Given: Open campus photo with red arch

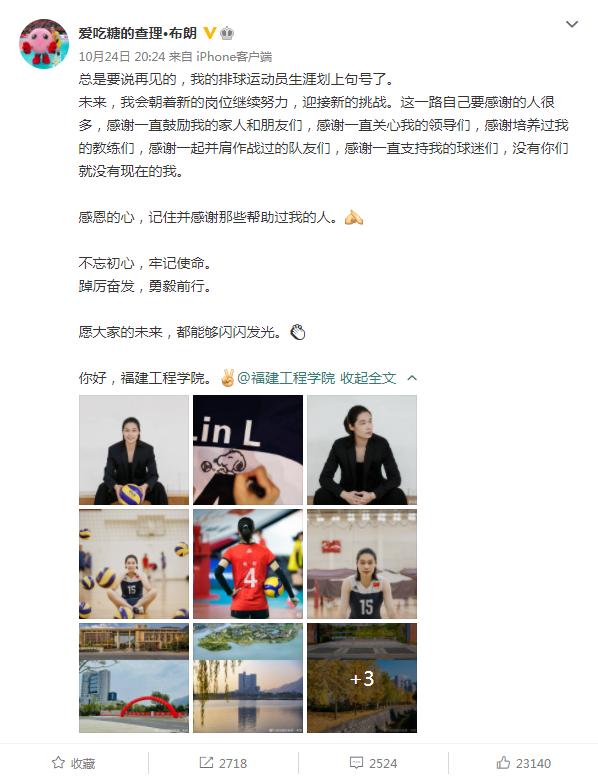Looking at the screenshot, I should pyautogui.click(x=134, y=678).
